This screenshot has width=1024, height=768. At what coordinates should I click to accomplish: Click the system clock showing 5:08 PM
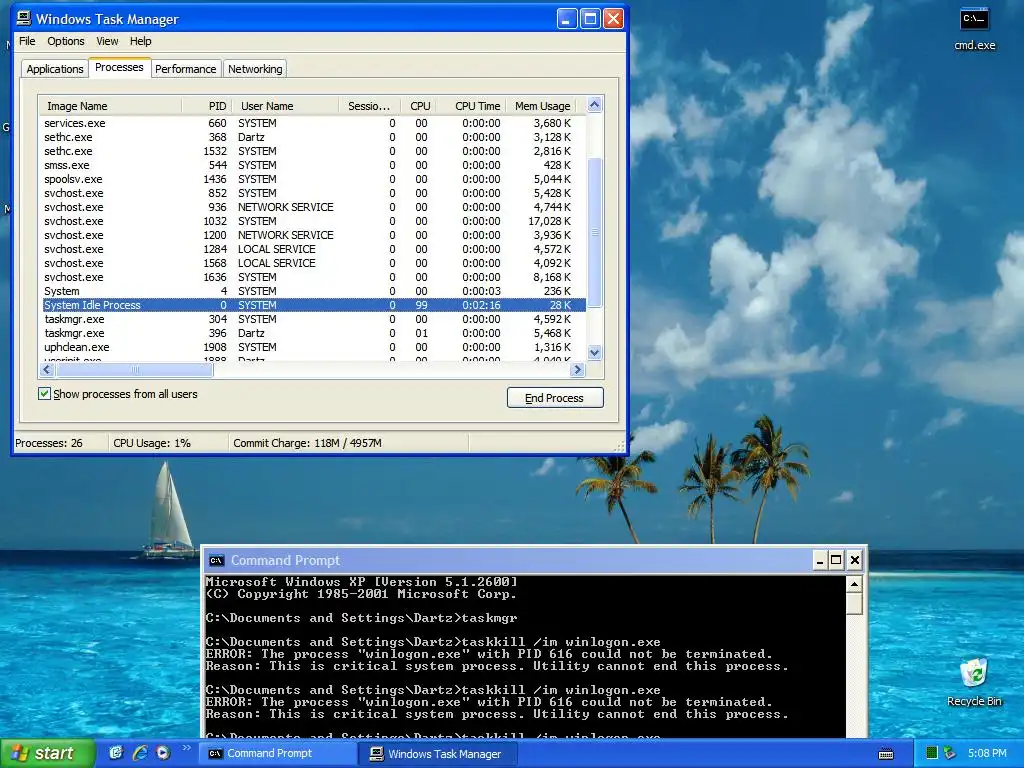coord(987,753)
